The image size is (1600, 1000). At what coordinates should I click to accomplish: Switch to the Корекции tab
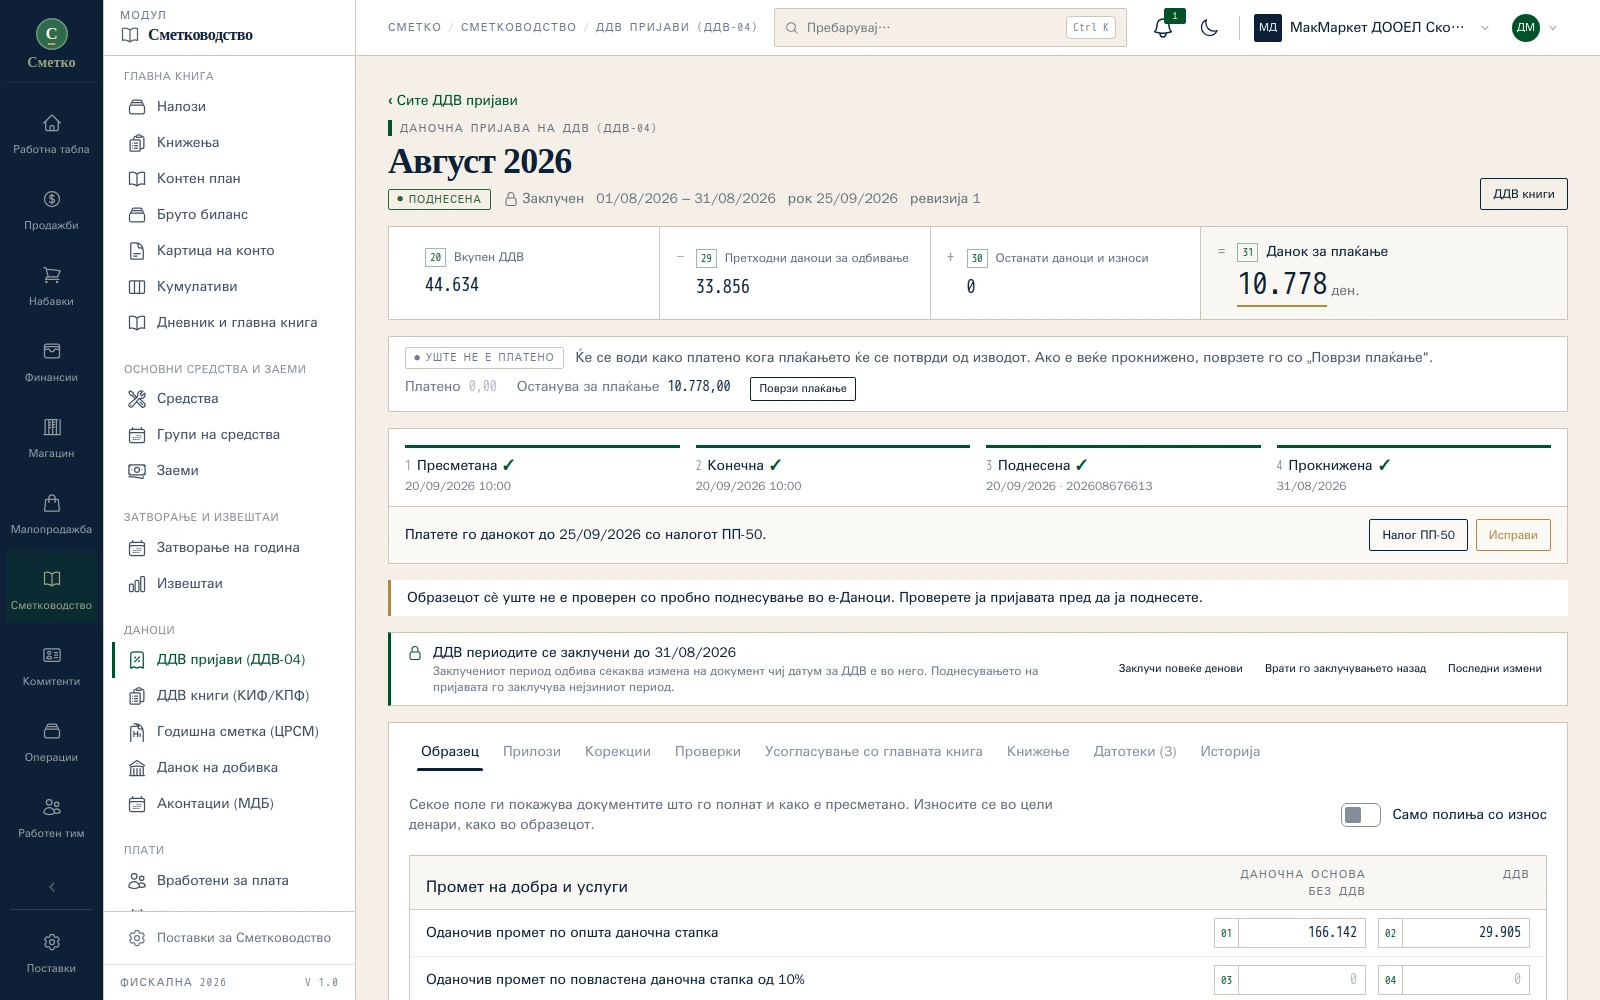tap(618, 751)
